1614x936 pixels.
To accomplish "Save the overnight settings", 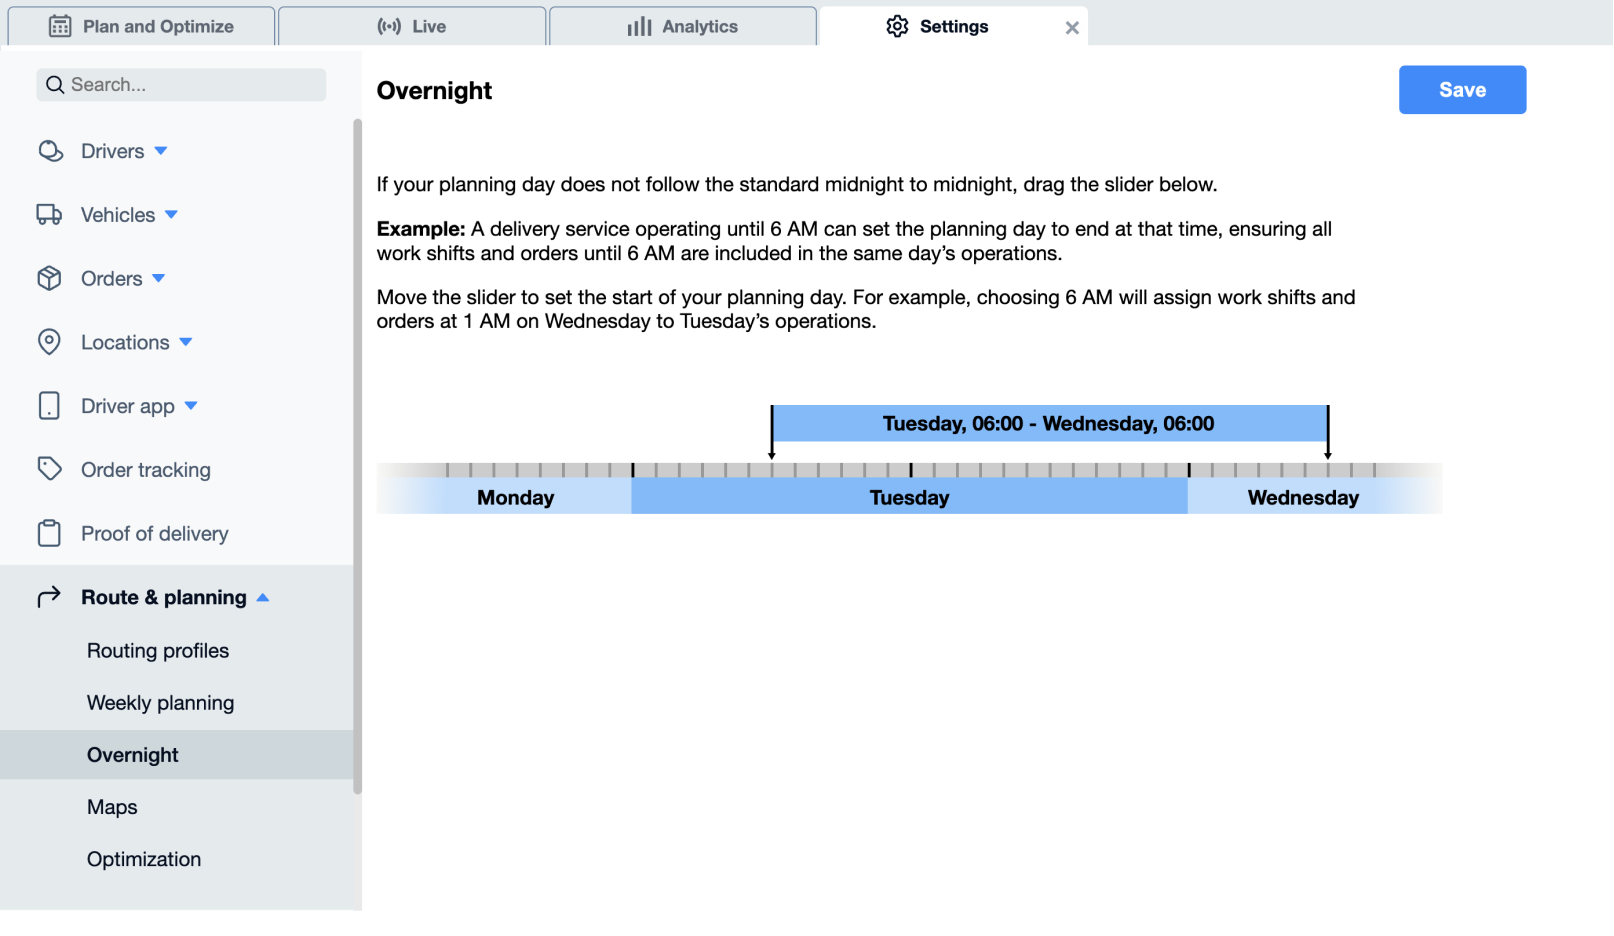I will click(x=1462, y=90).
